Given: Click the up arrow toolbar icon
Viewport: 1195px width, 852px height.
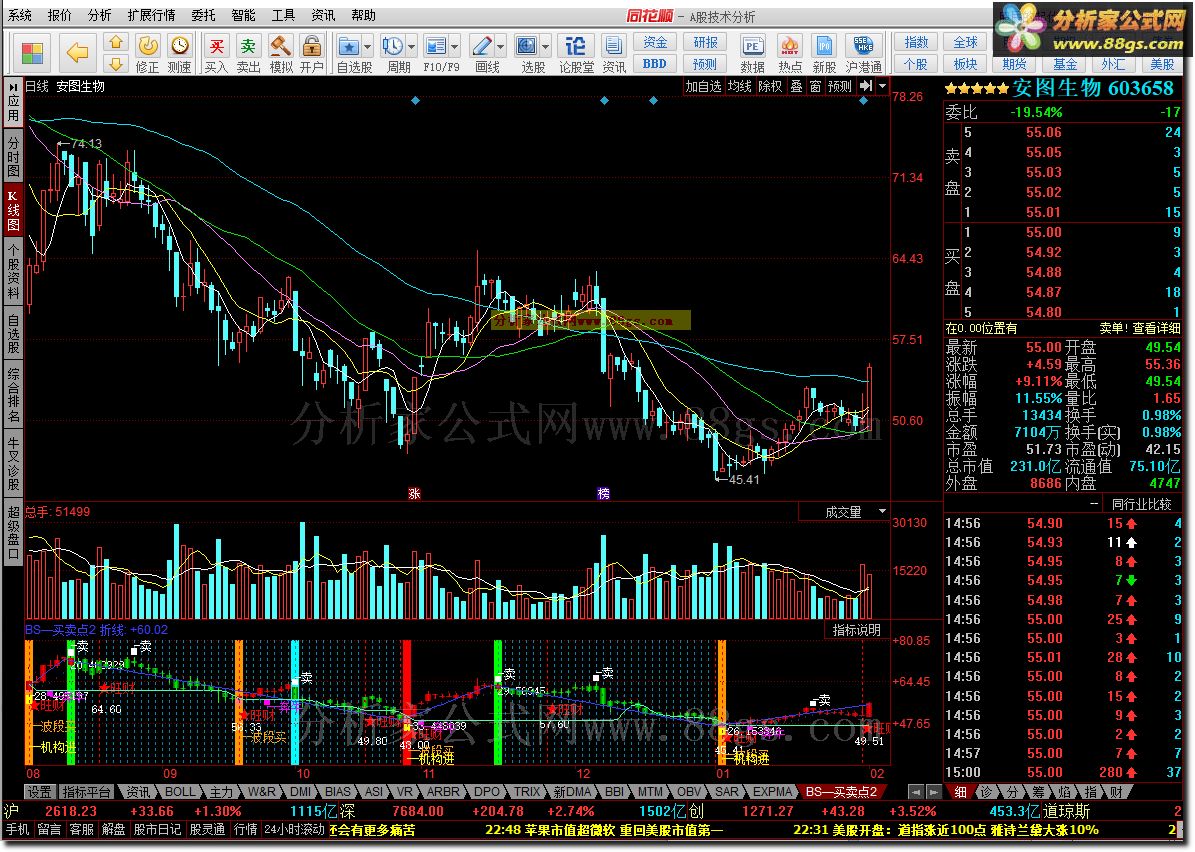Looking at the screenshot, I should (x=116, y=43).
